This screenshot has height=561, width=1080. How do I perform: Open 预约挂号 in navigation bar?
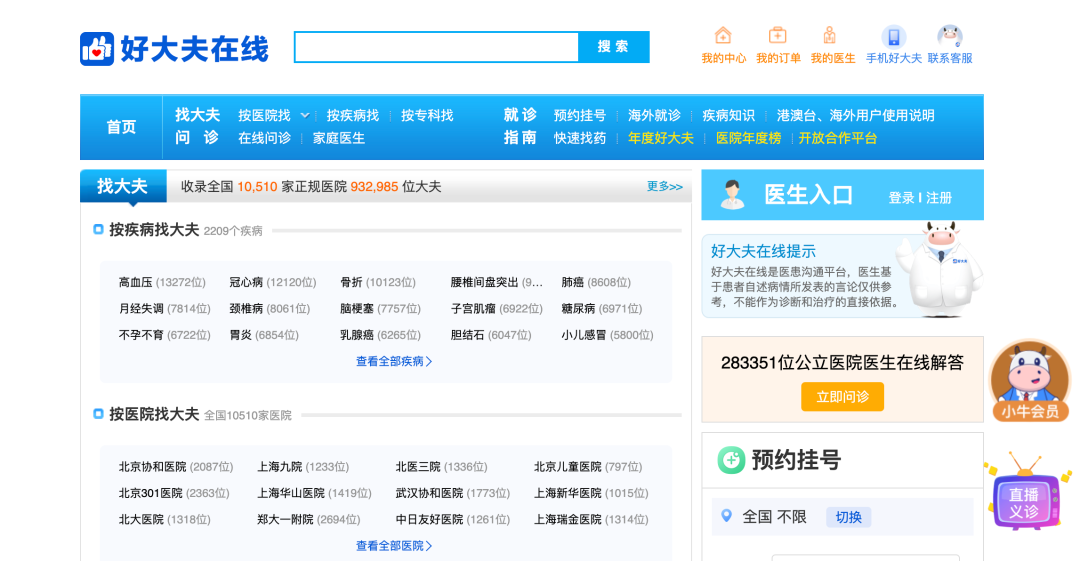click(x=580, y=115)
